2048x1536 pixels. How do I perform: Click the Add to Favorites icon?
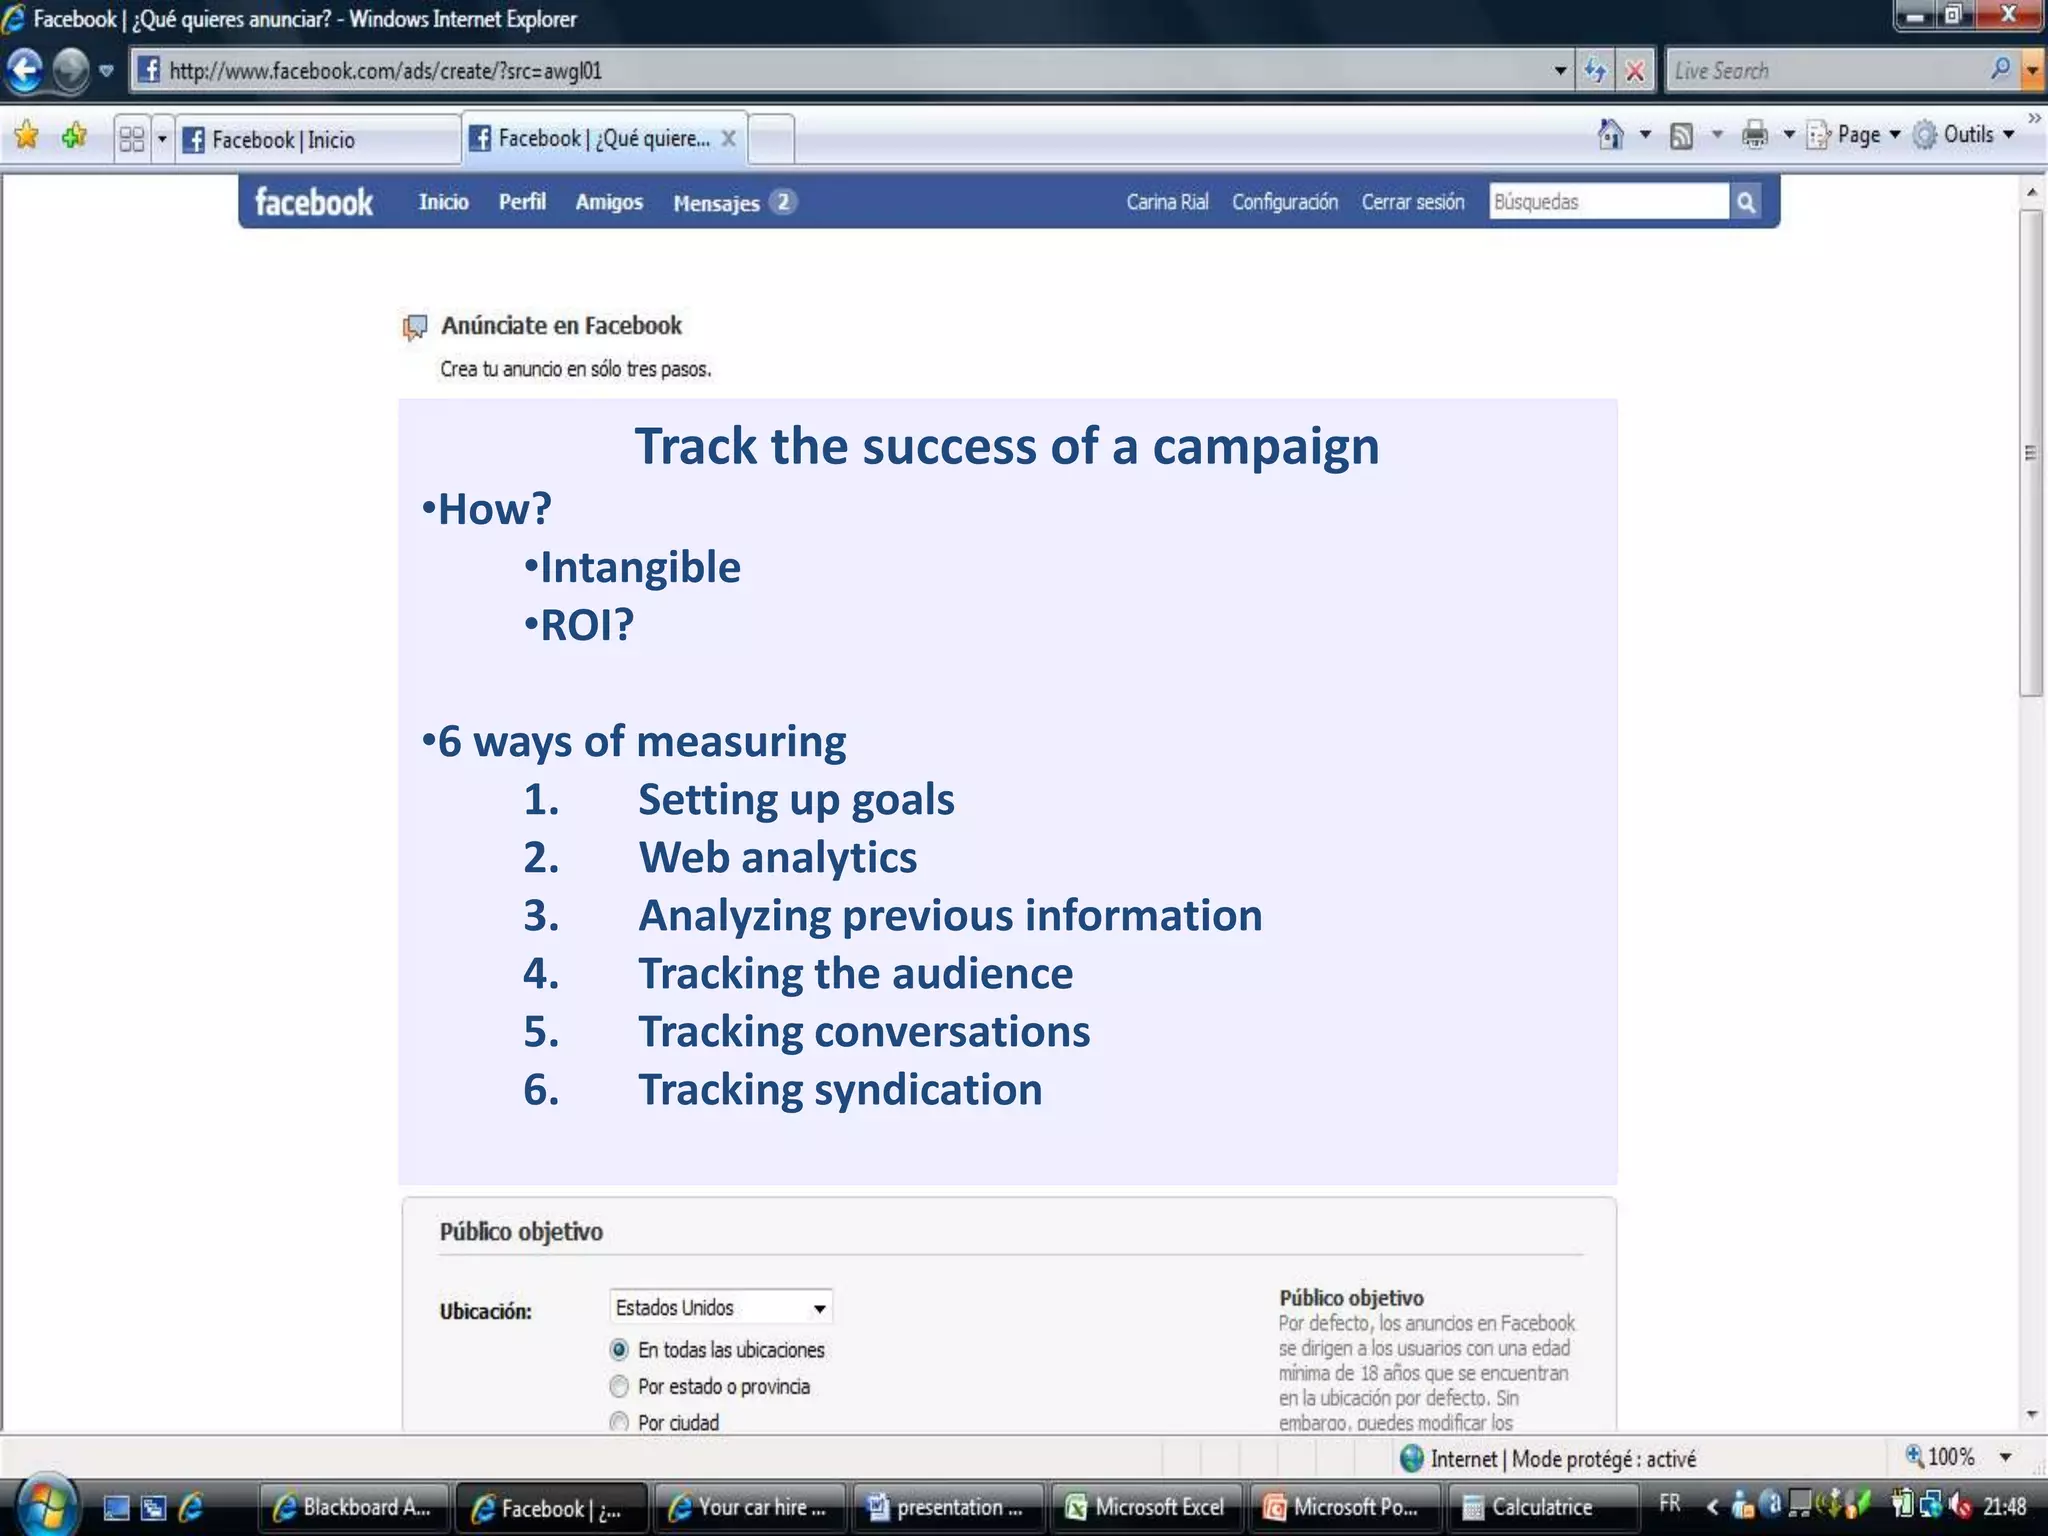[x=75, y=134]
